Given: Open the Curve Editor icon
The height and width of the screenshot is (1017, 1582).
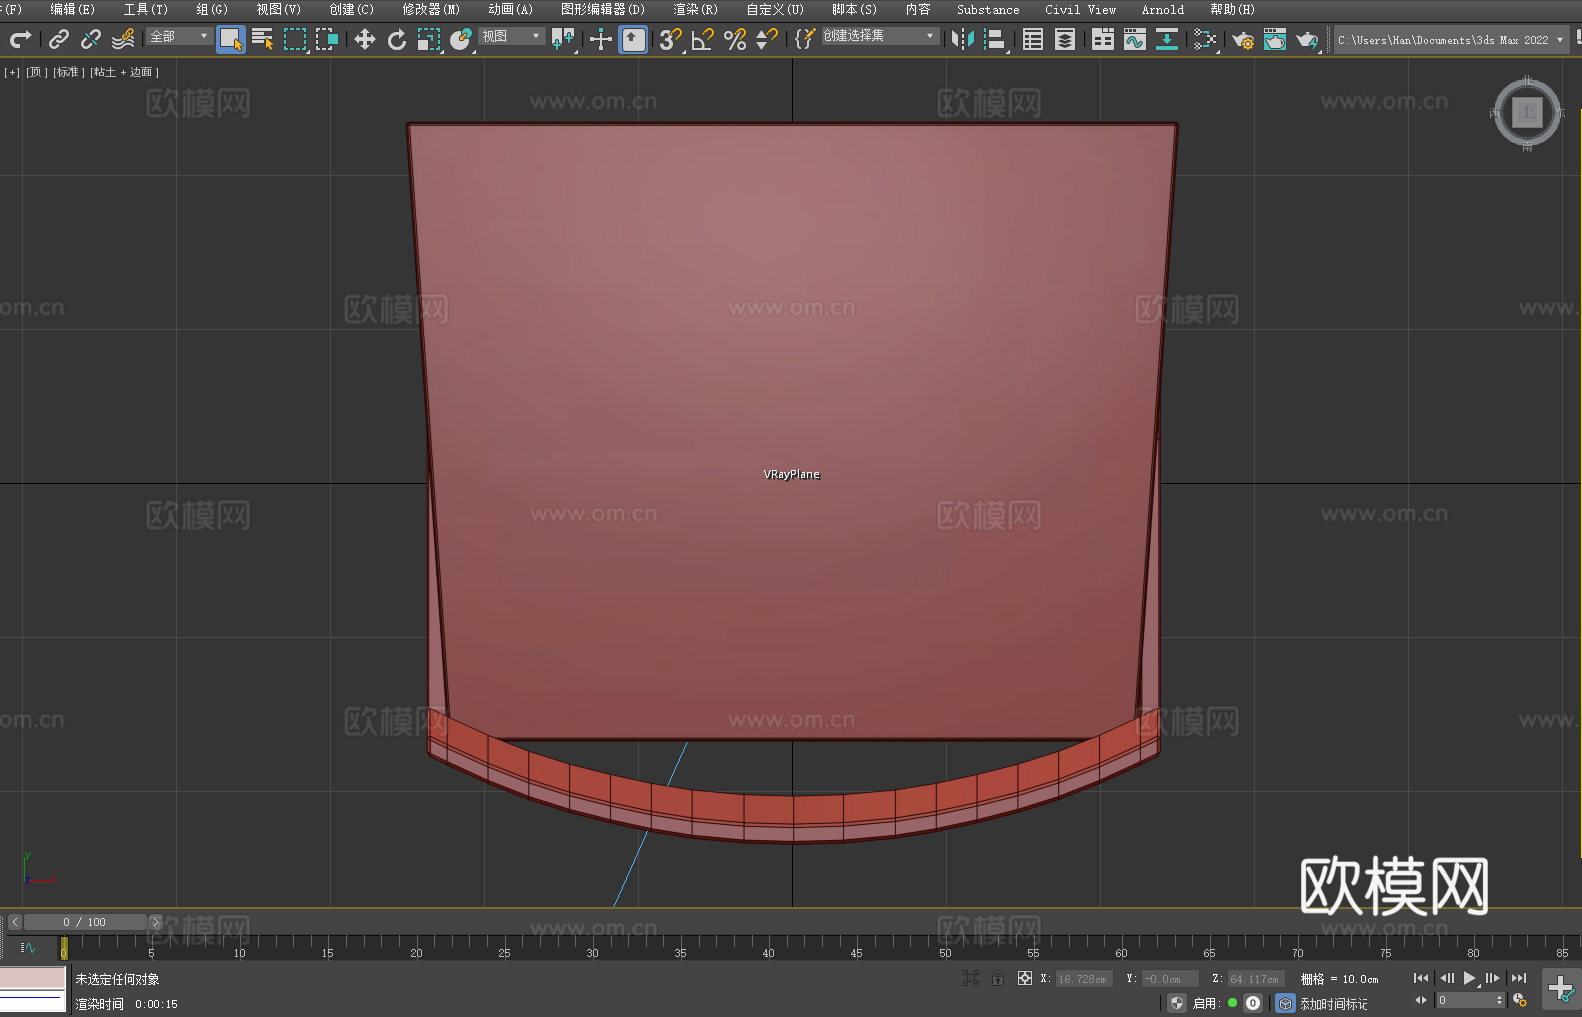Looking at the screenshot, I should pos(1135,39).
